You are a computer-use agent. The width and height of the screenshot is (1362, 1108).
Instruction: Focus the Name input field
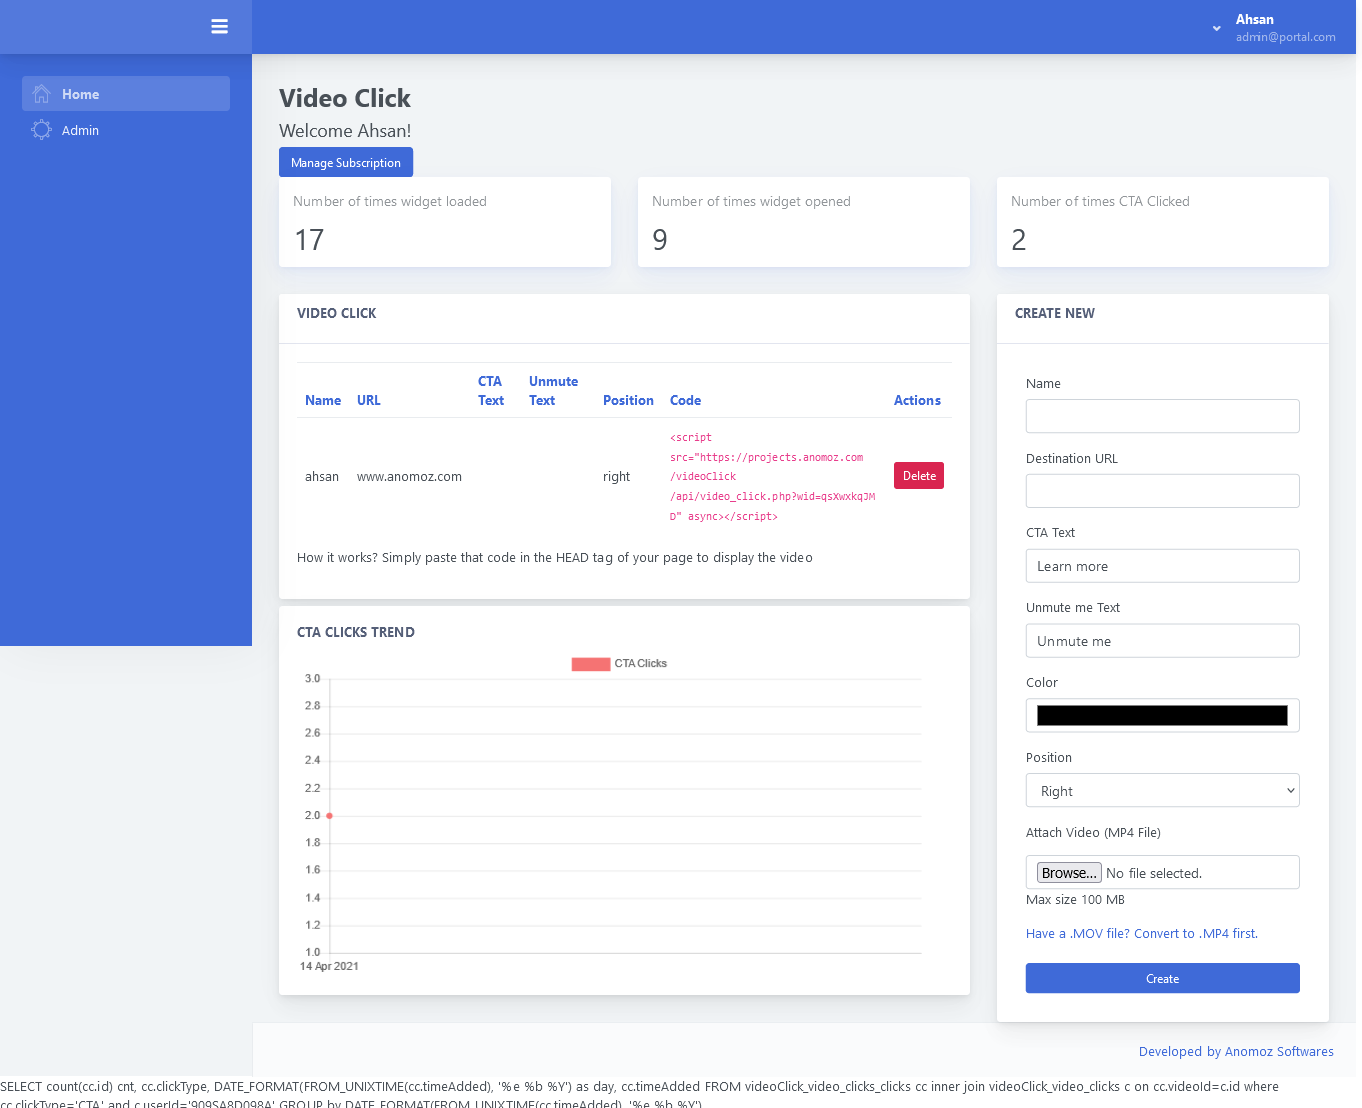[x=1162, y=416]
